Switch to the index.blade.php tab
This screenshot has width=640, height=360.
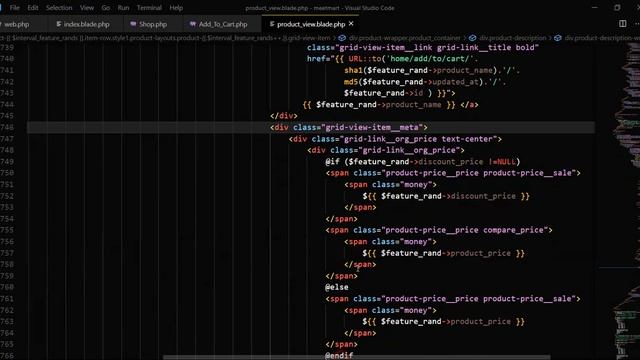pyautogui.click(x=86, y=24)
